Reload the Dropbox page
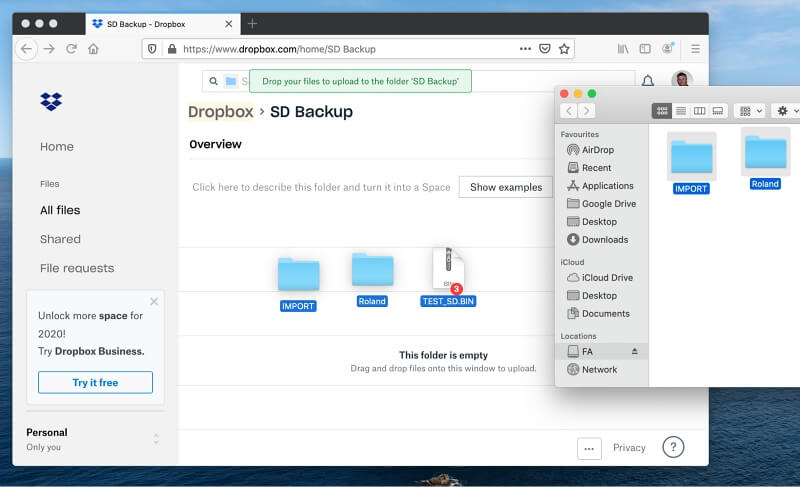The image size is (800, 487). pos(71,49)
